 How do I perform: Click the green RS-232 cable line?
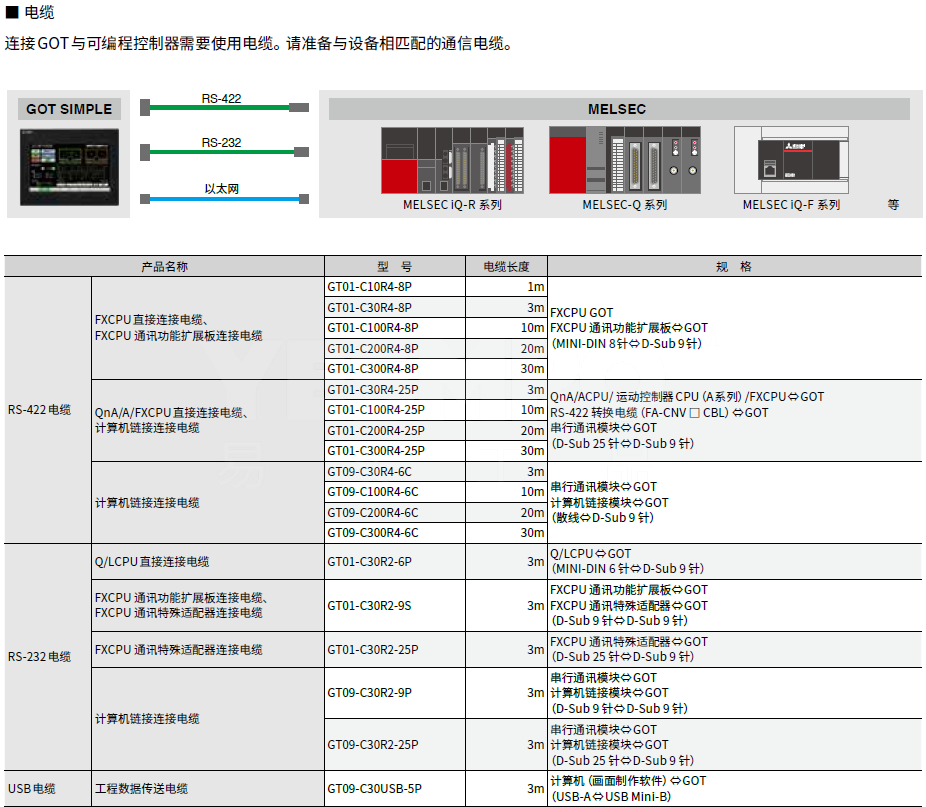pyautogui.click(x=221, y=152)
